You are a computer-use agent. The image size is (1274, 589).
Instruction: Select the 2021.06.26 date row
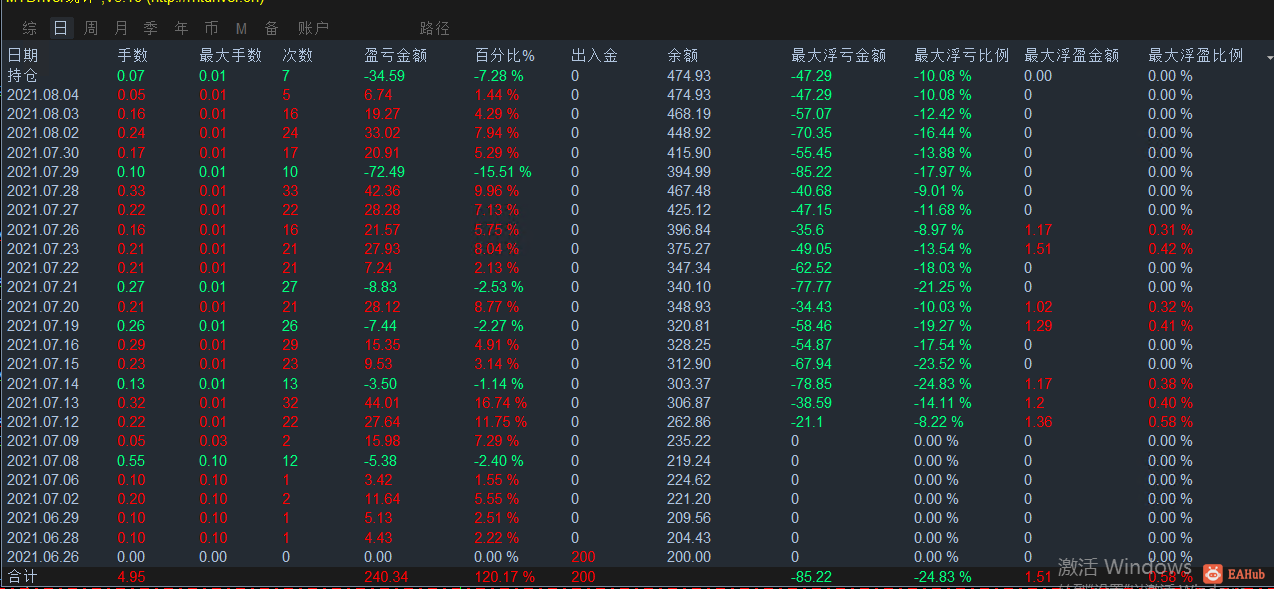click(x=637, y=557)
